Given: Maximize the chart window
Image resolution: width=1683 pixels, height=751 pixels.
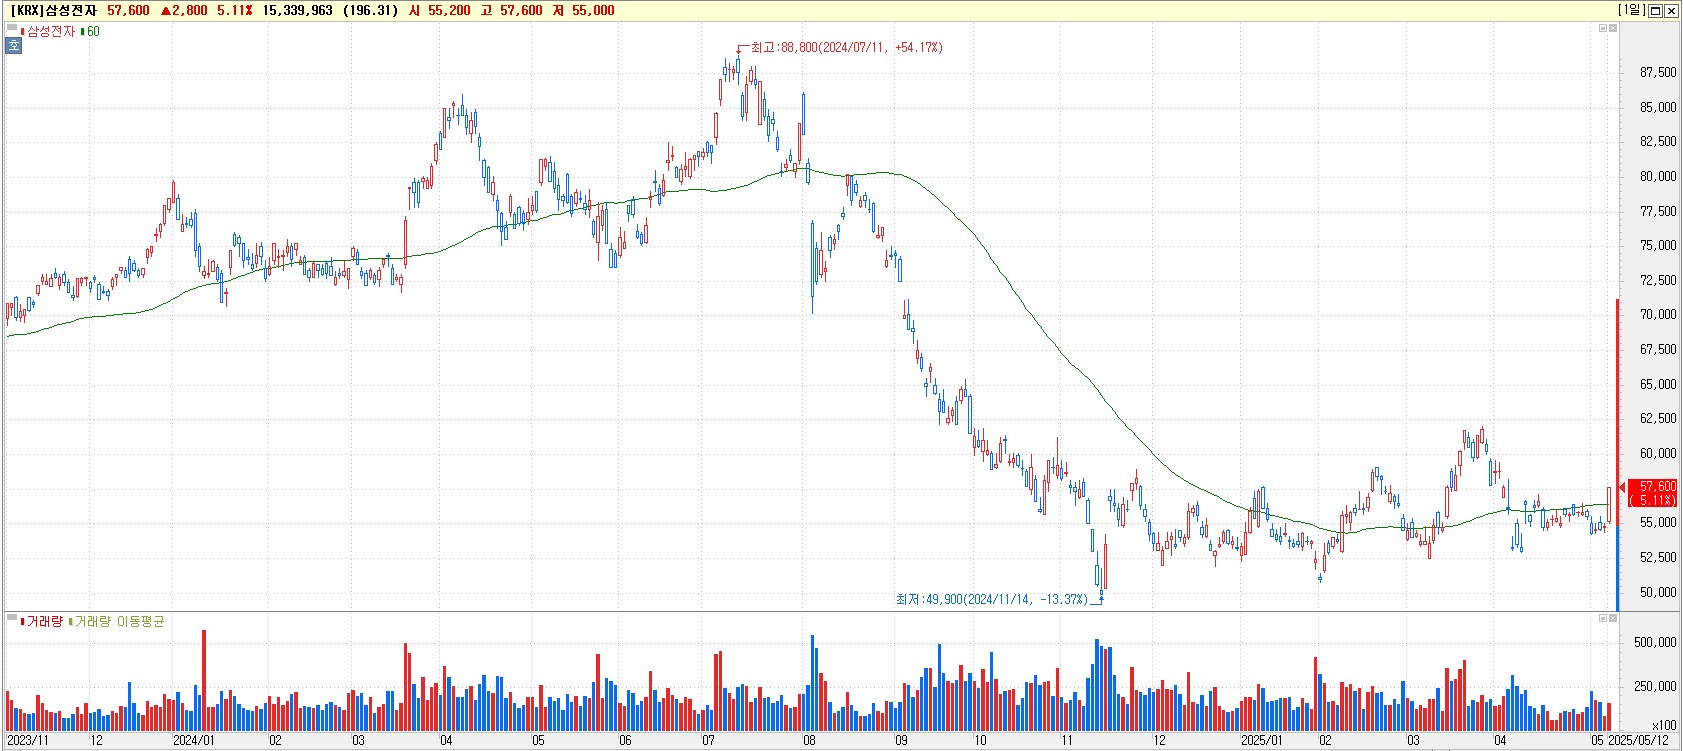Looking at the screenshot, I should [1656, 10].
